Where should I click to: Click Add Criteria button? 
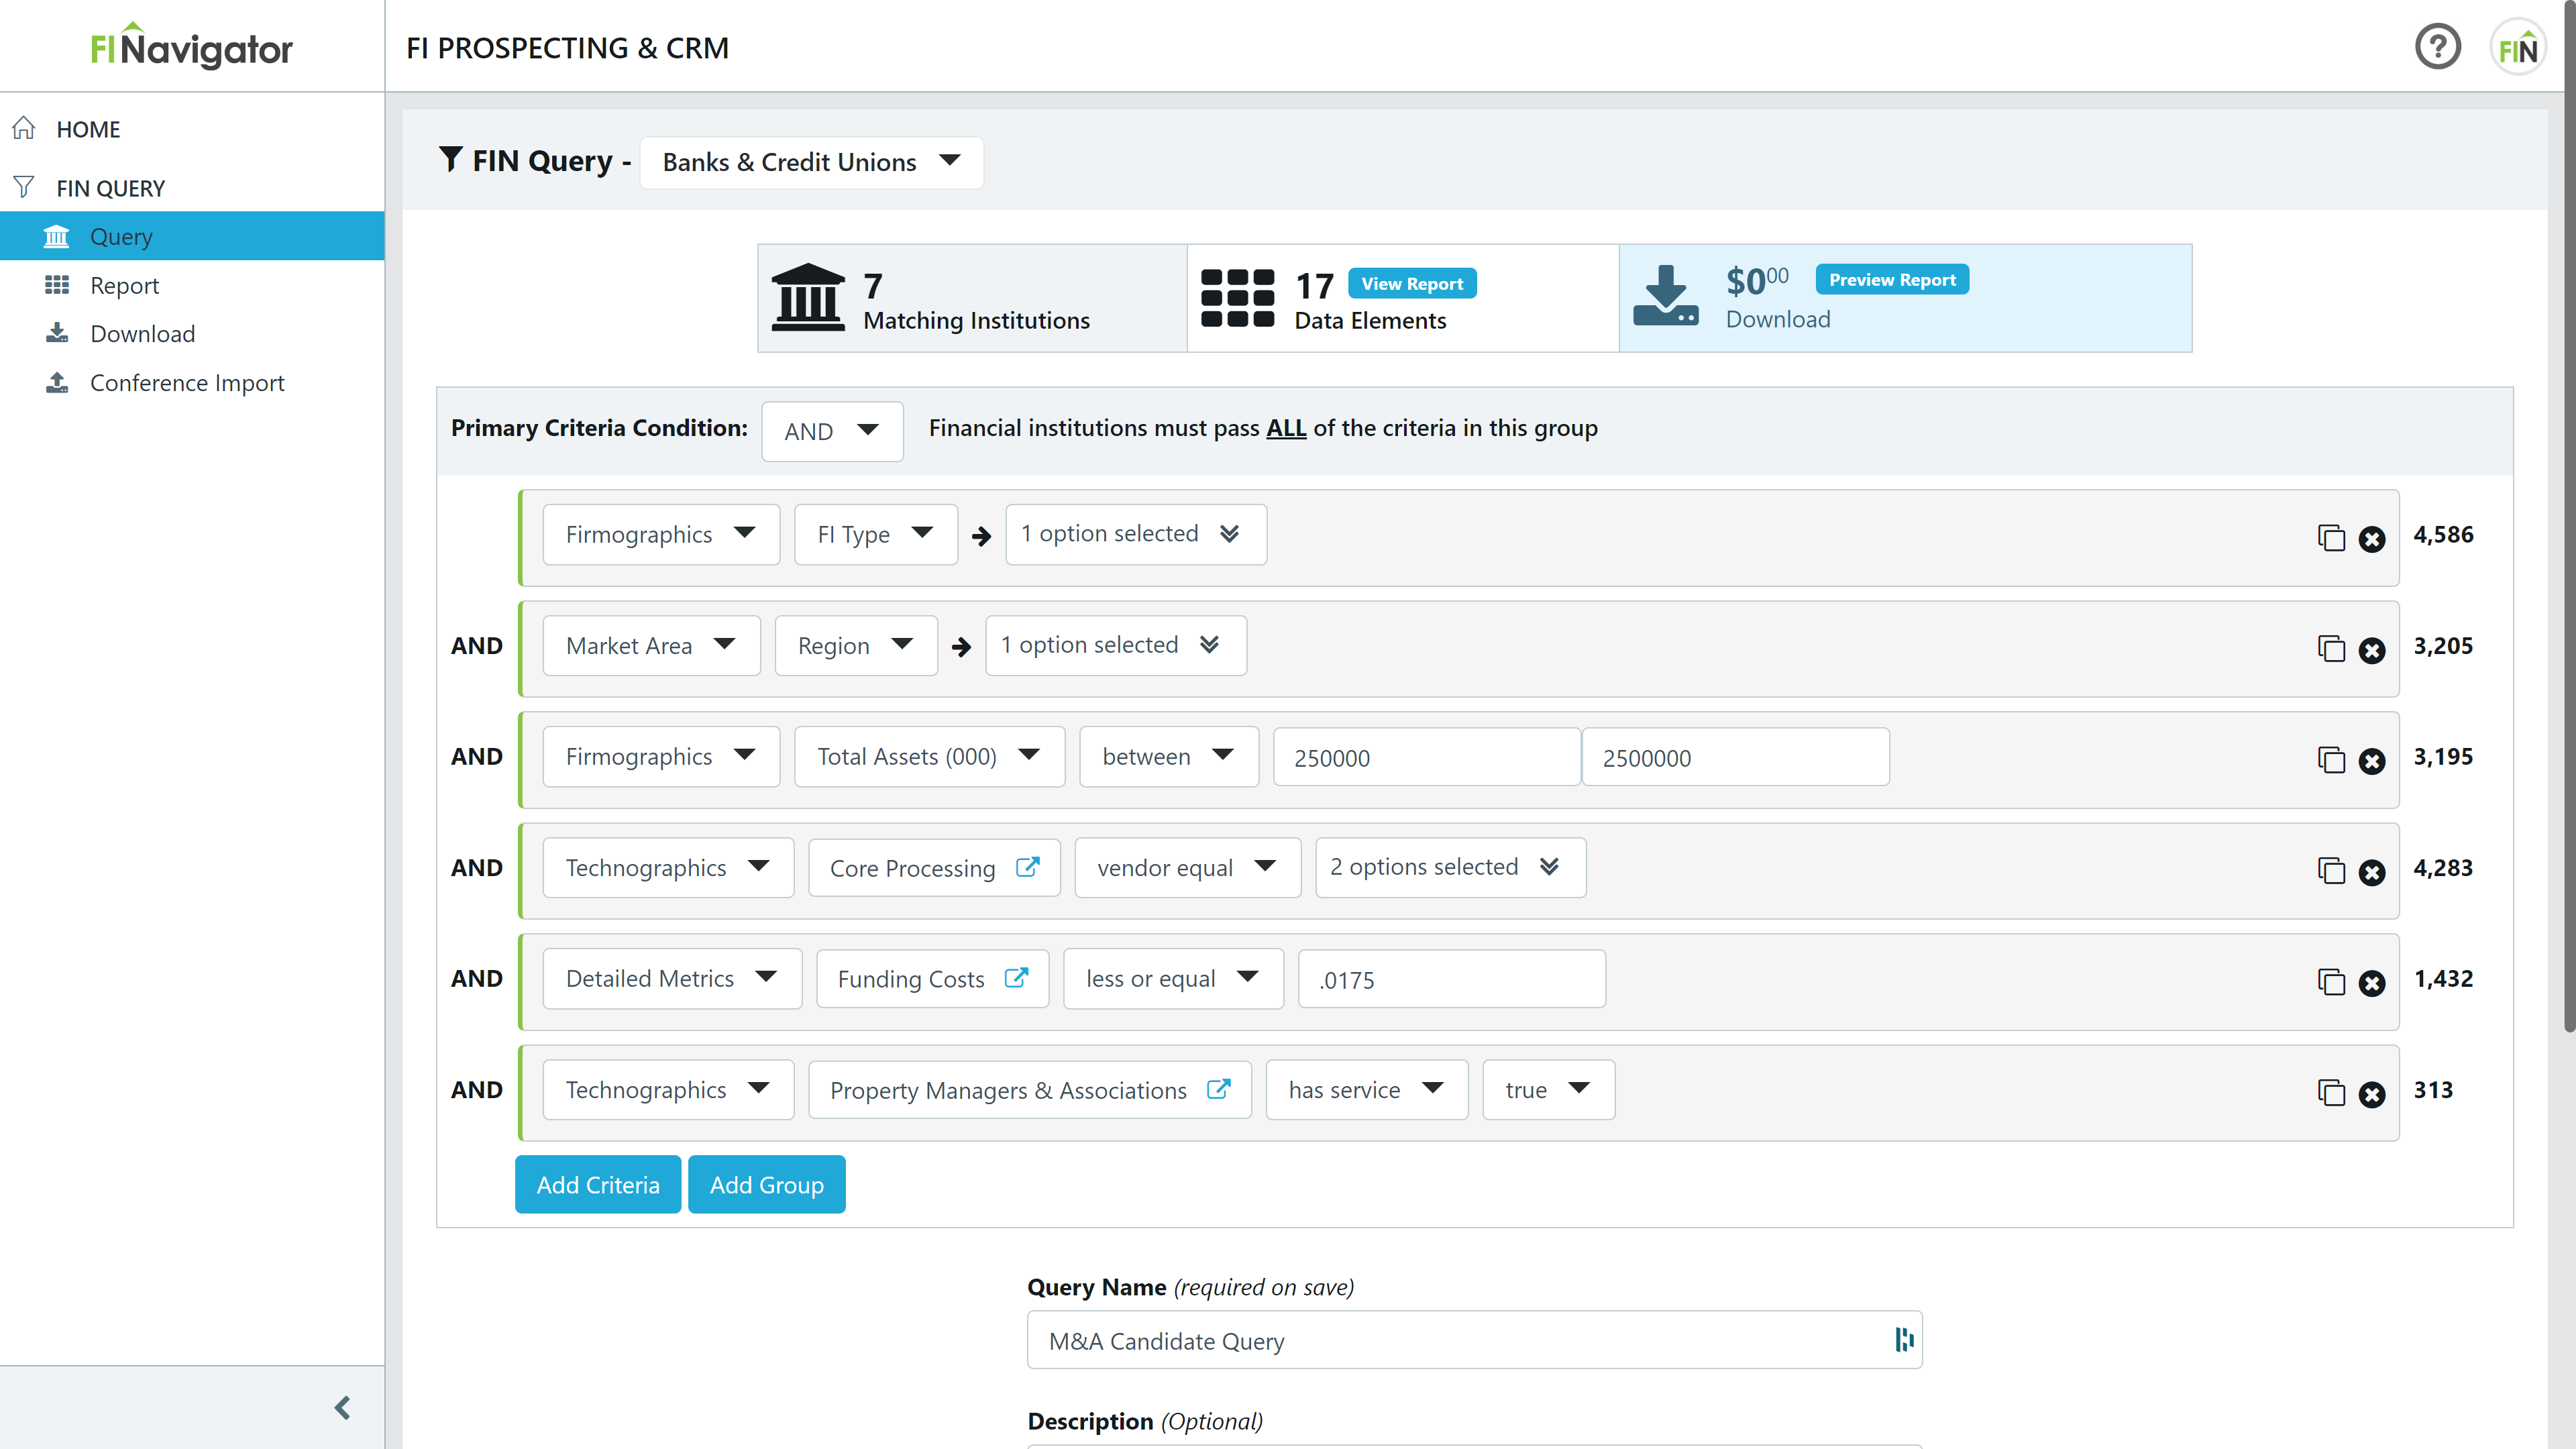(598, 1184)
